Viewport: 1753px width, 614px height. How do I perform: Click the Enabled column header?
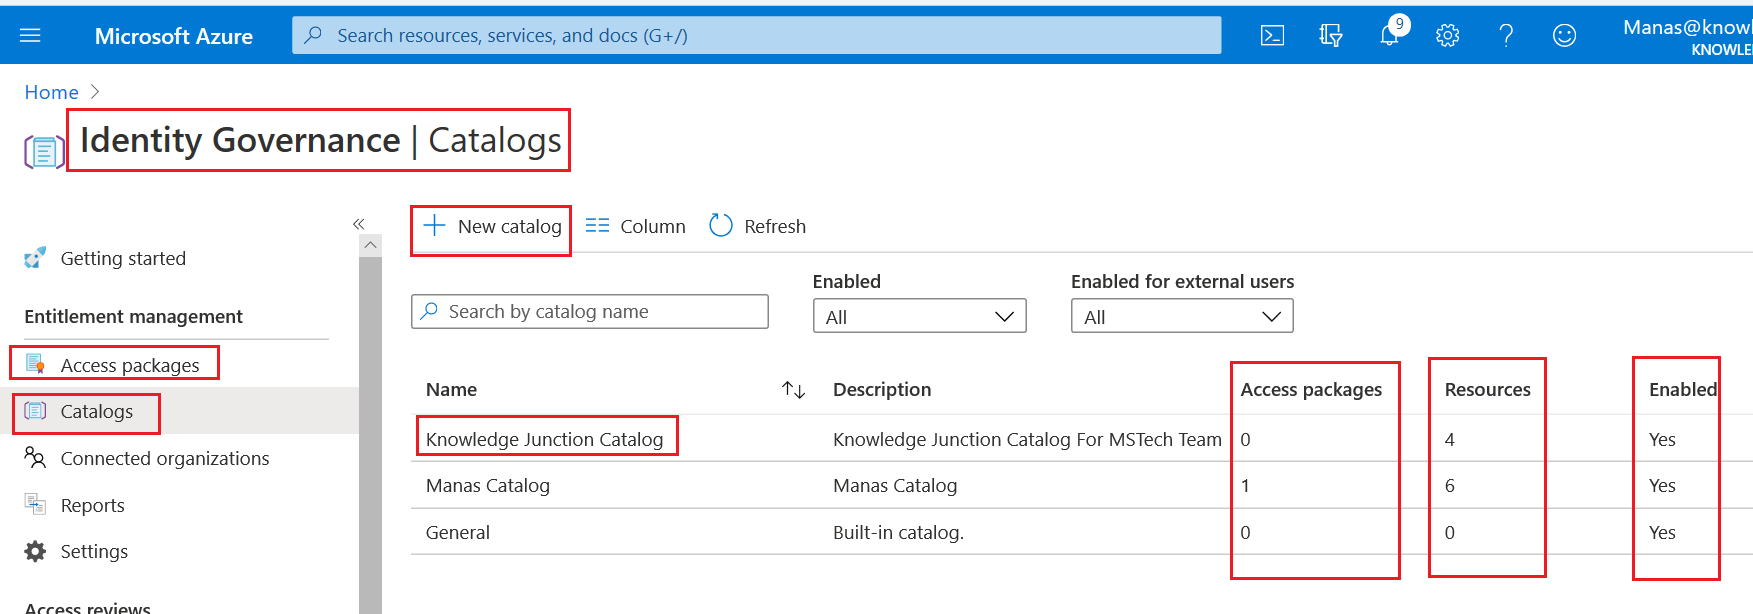[x=1683, y=389]
